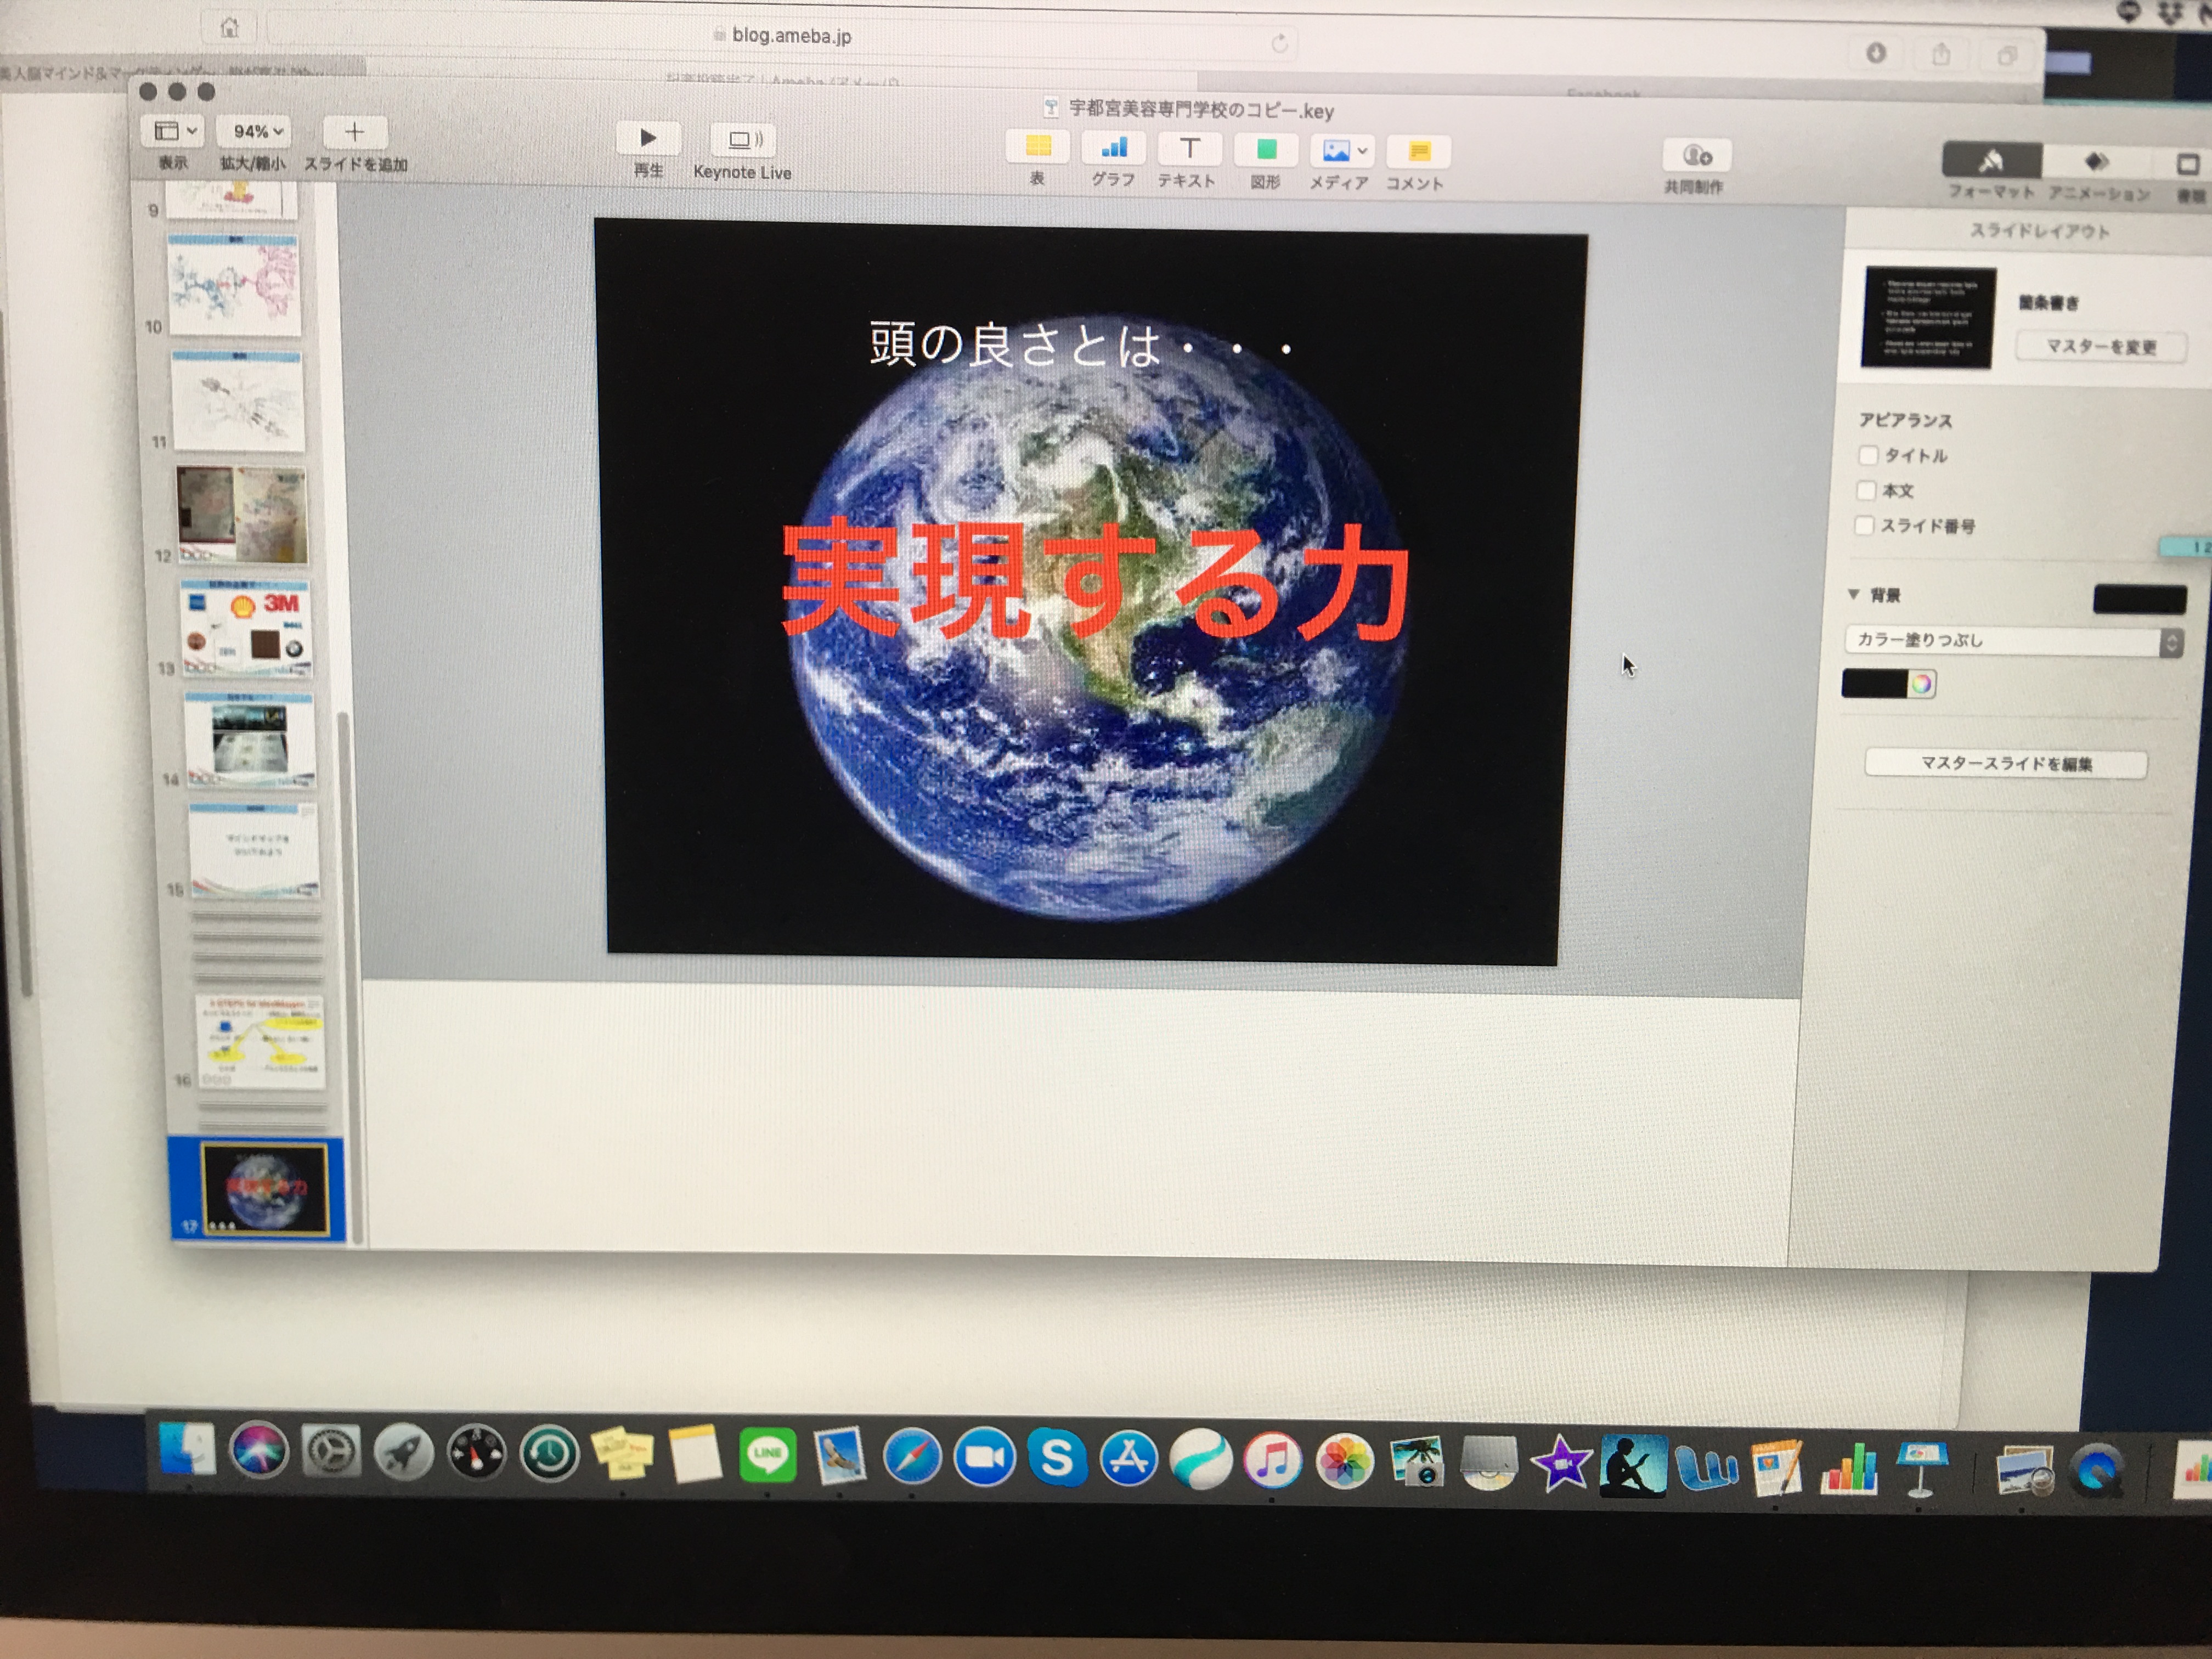Reload the page in Safari window
Screen dimensions: 2212x1659
(1279, 44)
